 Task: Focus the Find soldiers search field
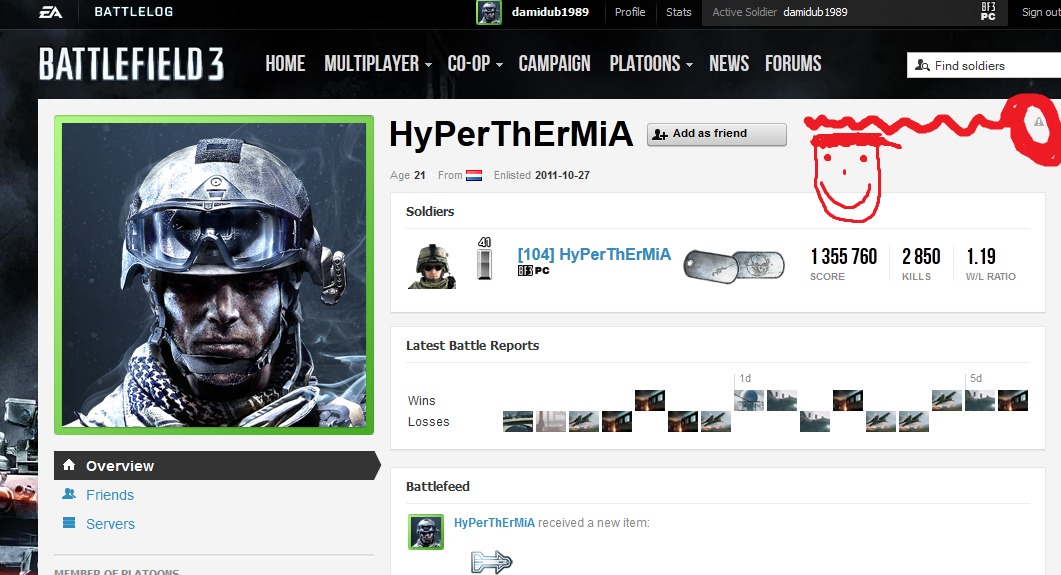984,66
